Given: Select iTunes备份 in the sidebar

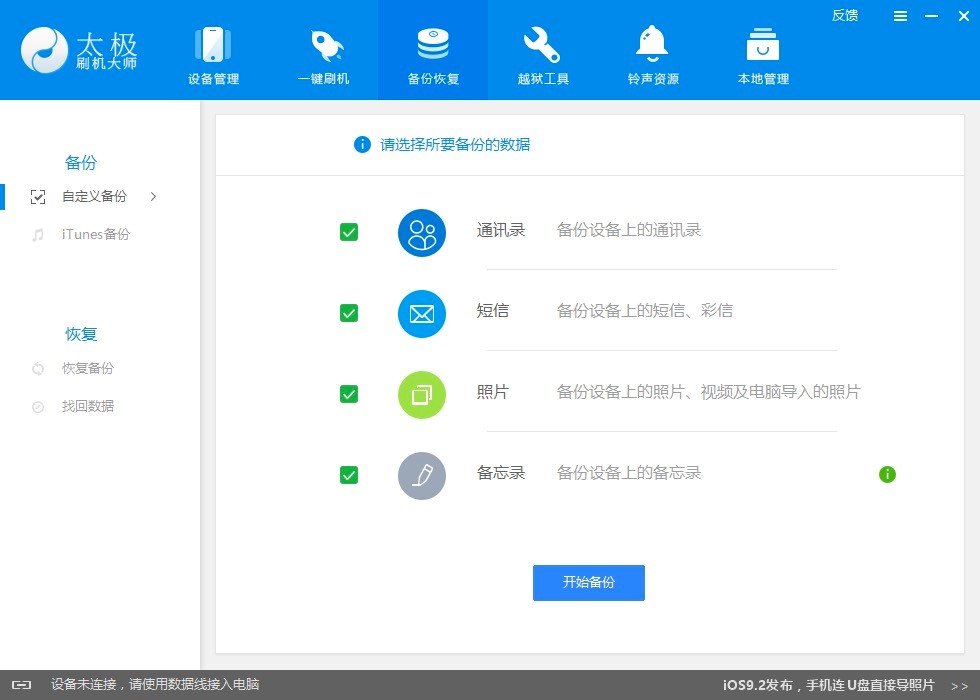Looking at the screenshot, I should [x=95, y=235].
